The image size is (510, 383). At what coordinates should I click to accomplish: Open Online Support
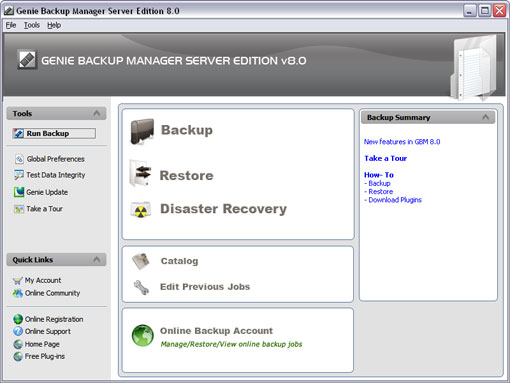(x=48, y=332)
